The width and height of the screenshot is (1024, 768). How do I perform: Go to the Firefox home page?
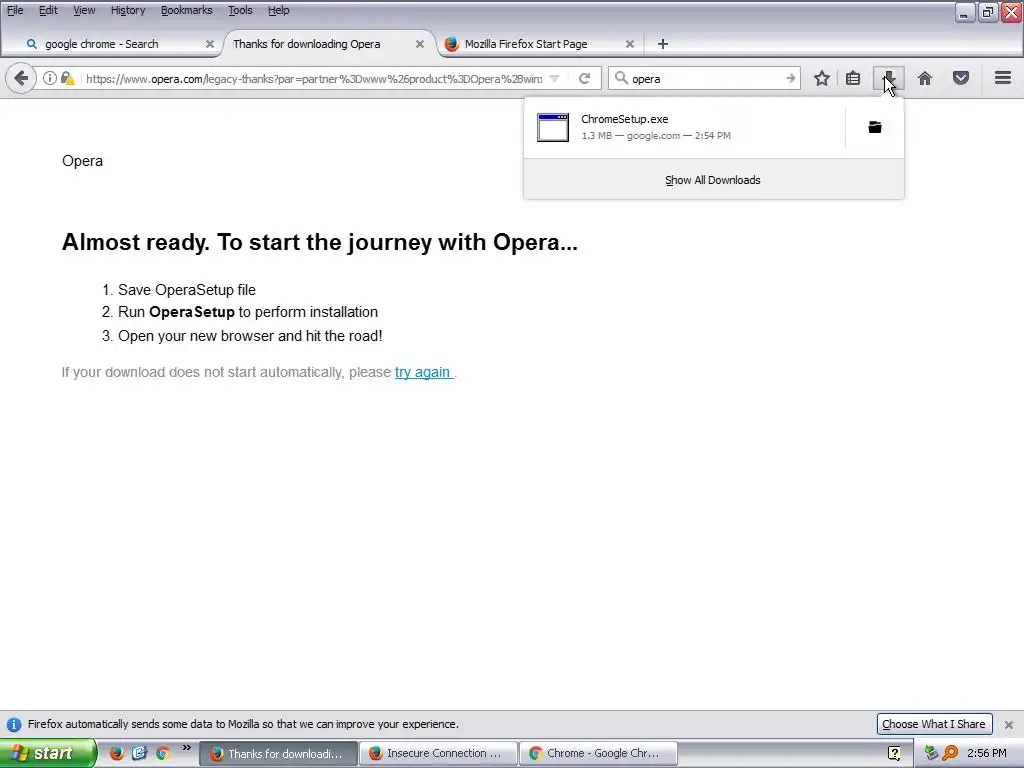point(925,78)
